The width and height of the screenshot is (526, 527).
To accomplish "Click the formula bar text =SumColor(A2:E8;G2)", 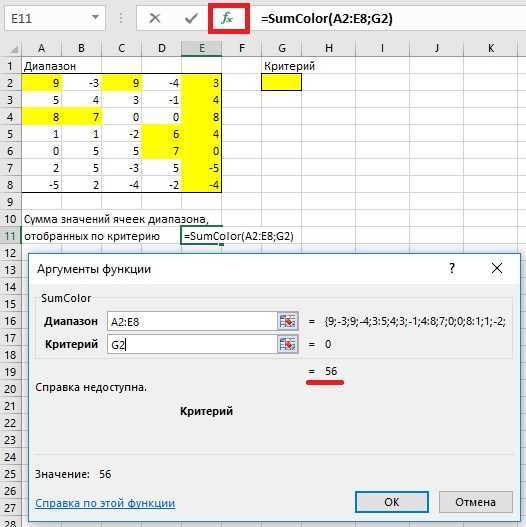I will click(327, 18).
